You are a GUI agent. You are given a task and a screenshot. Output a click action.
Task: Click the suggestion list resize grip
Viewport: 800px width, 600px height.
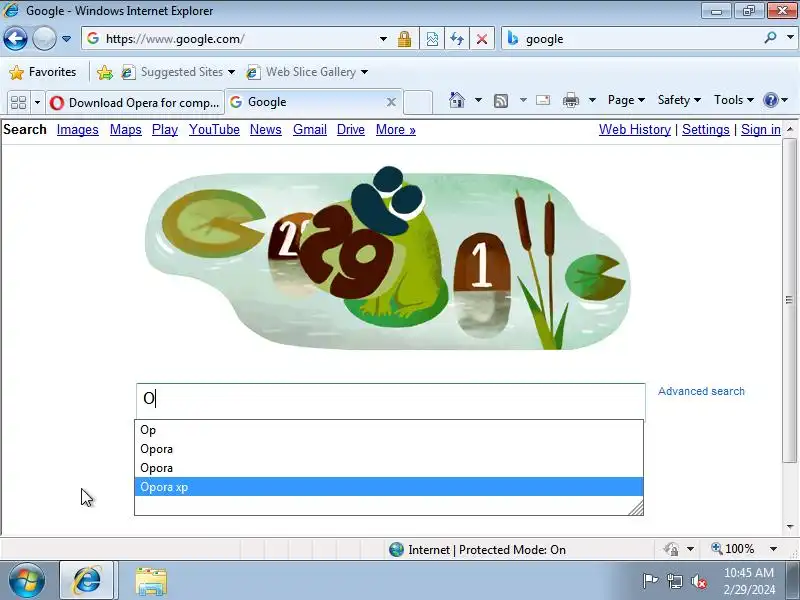(x=636, y=508)
